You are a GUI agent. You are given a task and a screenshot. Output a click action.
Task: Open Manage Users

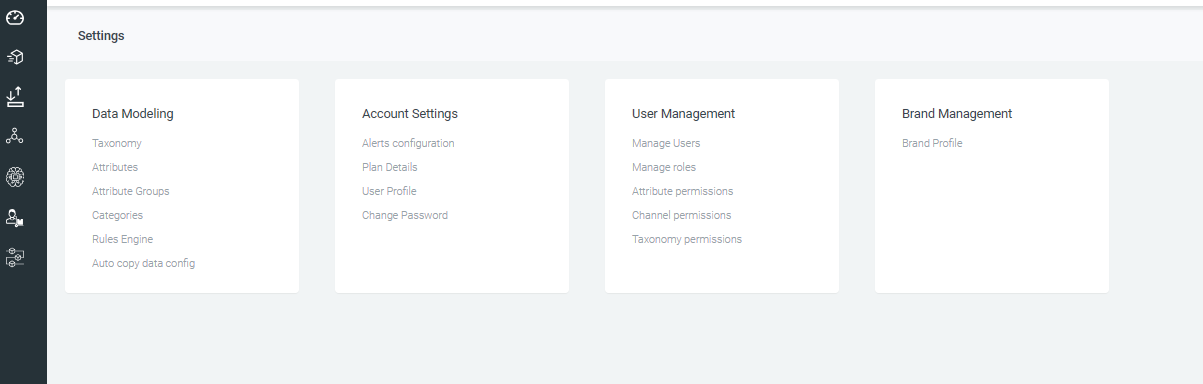[x=666, y=143]
